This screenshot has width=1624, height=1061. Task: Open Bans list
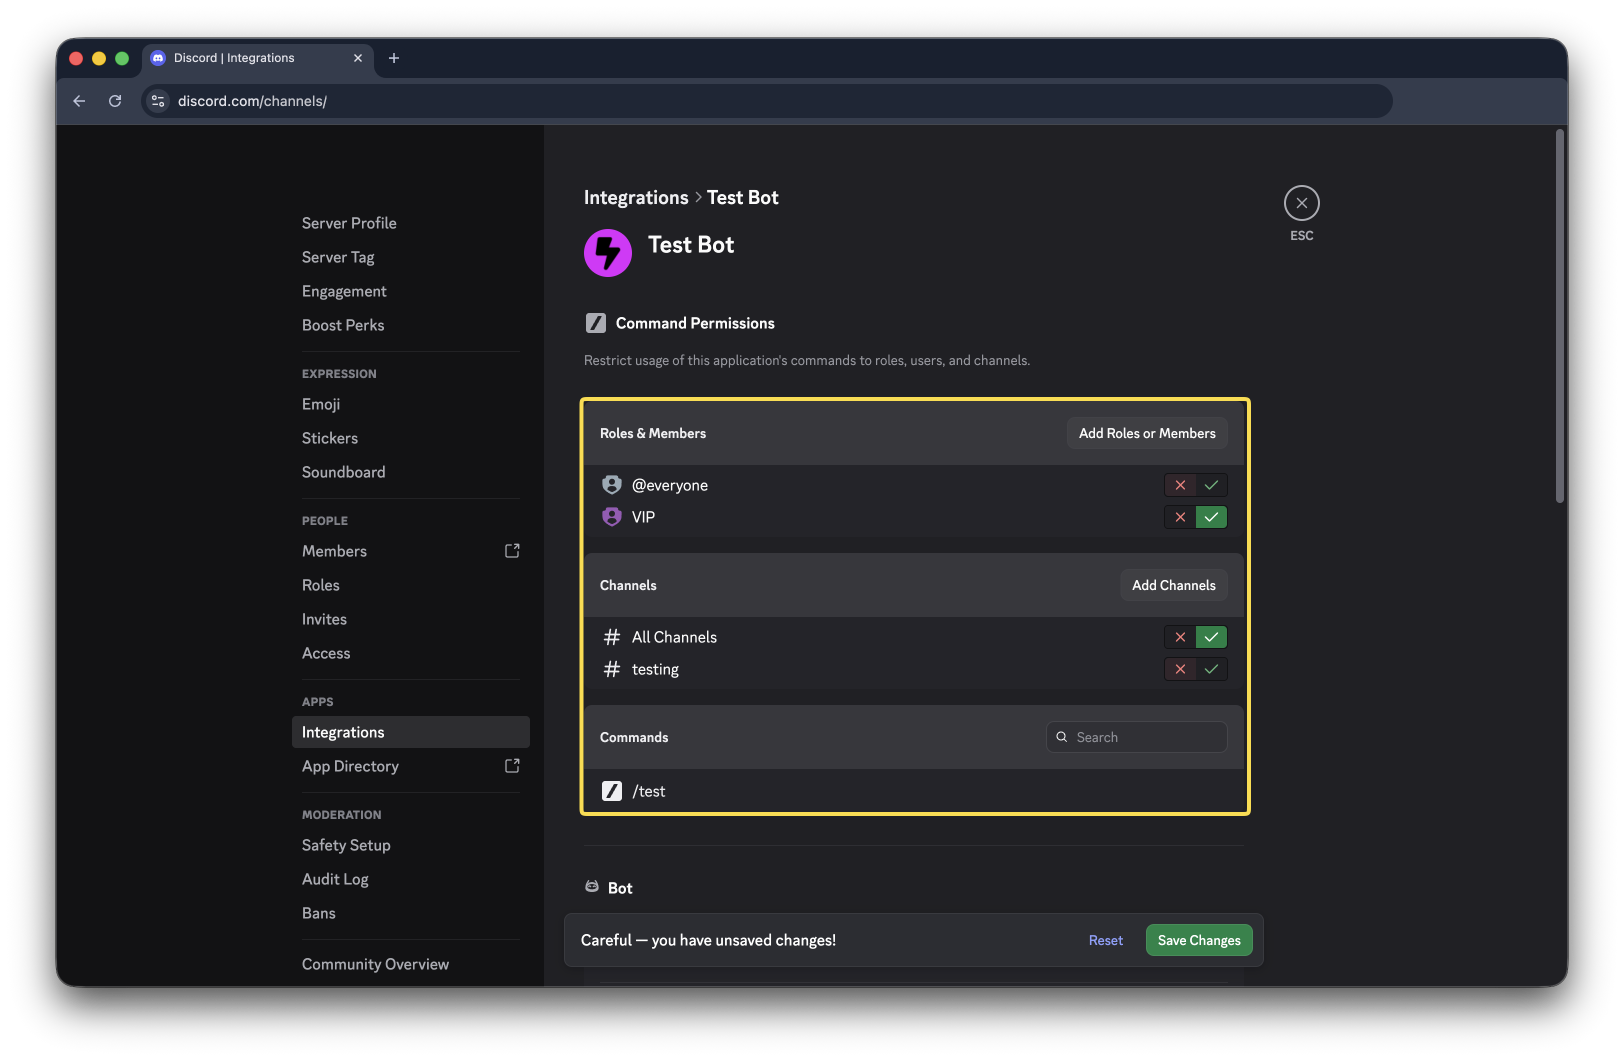point(410,913)
